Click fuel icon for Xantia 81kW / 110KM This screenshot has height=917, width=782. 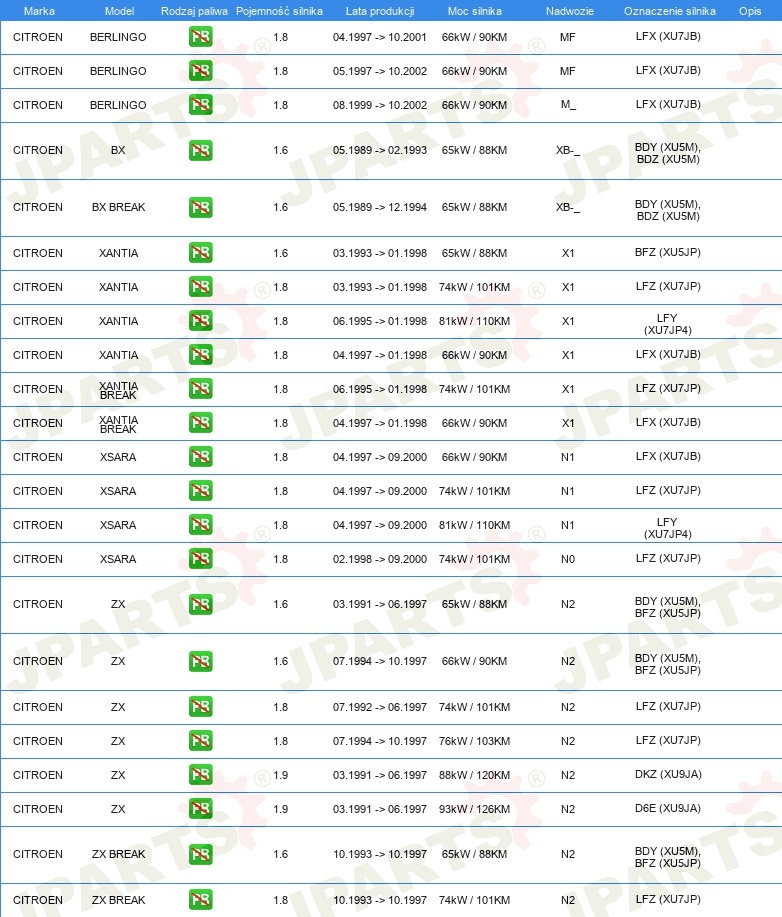[x=201, y=320]
